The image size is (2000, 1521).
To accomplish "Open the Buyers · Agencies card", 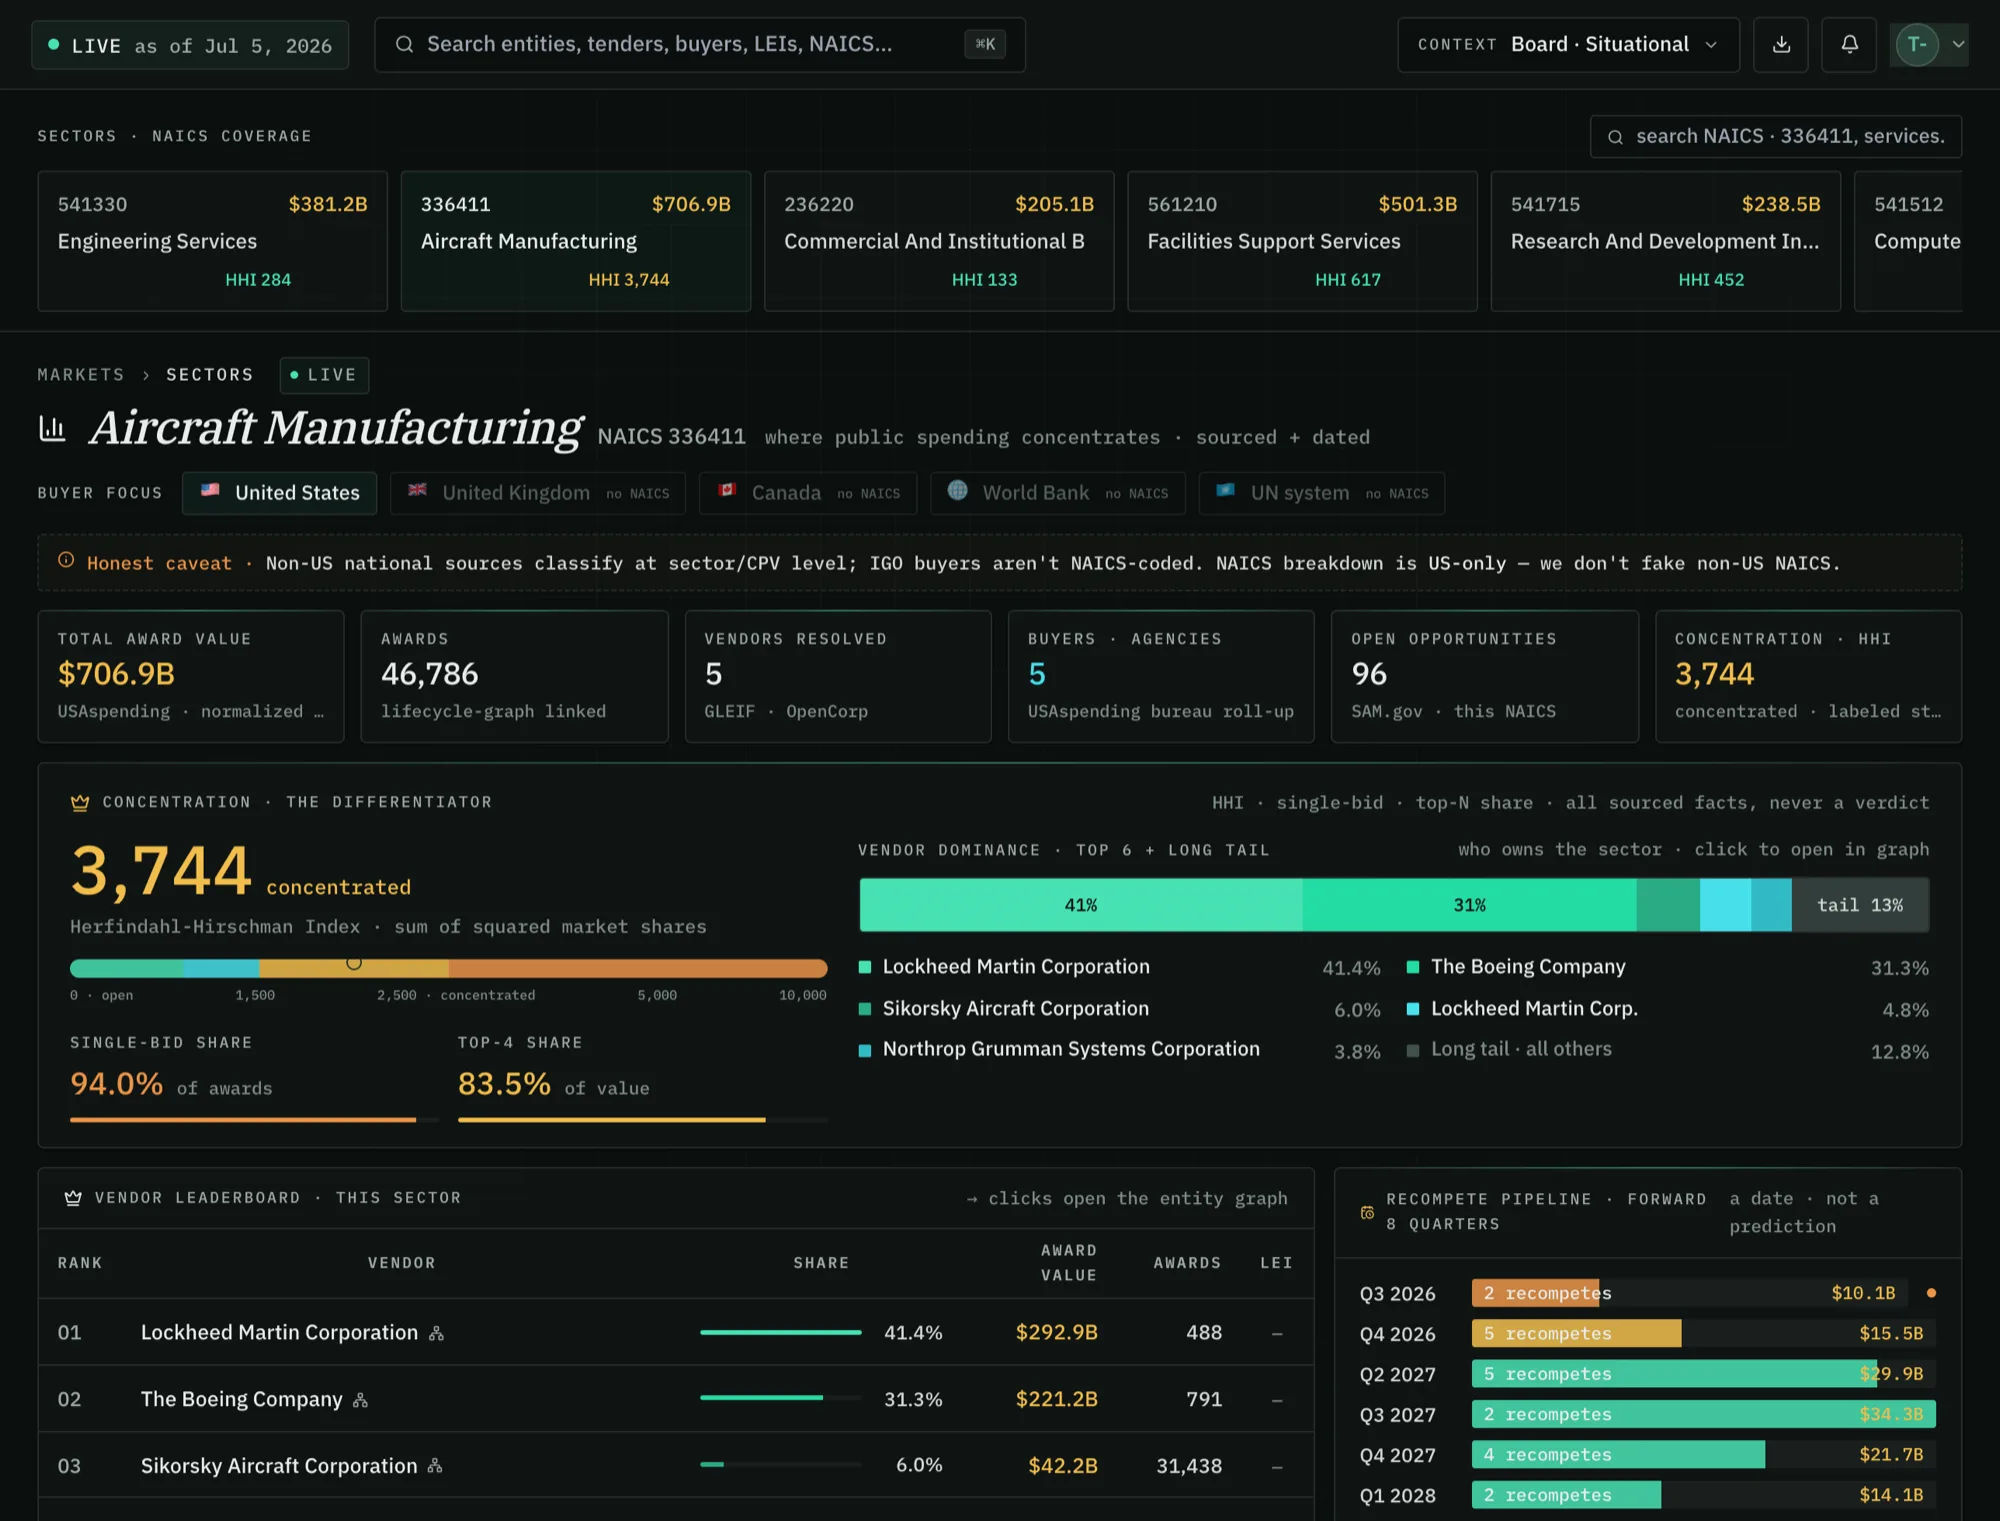I will [1161, 677].
